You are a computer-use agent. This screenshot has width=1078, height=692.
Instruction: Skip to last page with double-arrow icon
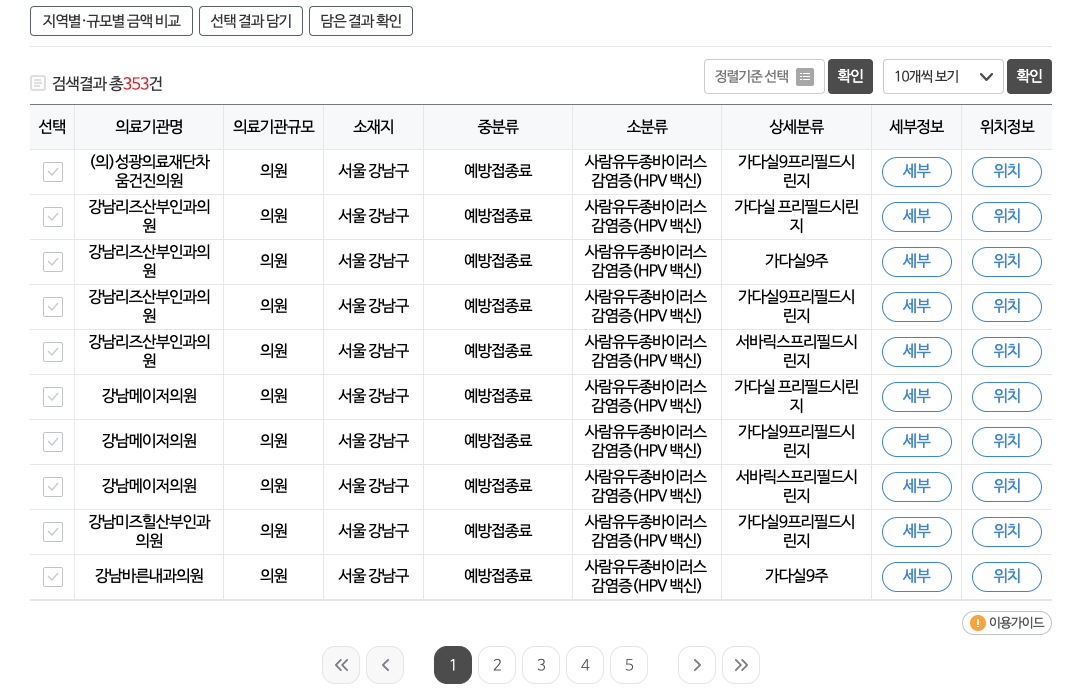tap(740, 664)
